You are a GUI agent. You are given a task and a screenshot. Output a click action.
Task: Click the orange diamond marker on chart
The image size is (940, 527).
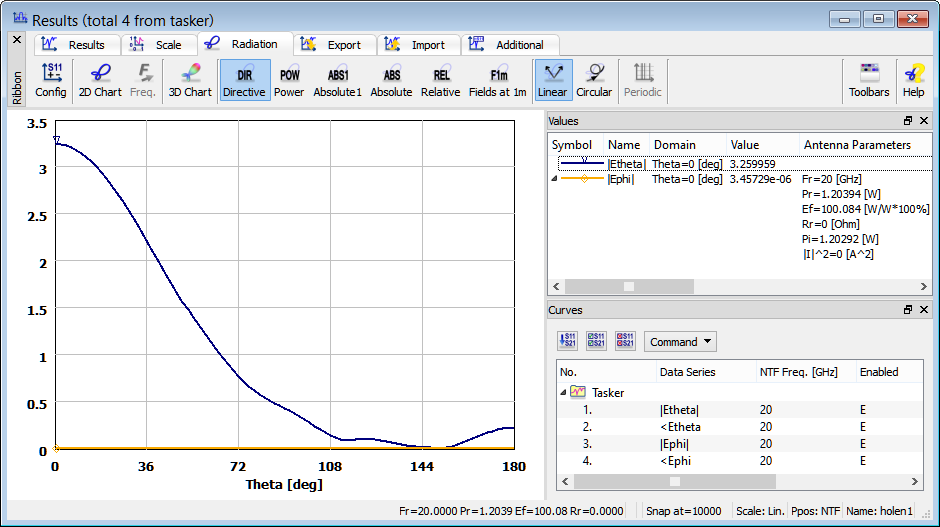point(56,448)
